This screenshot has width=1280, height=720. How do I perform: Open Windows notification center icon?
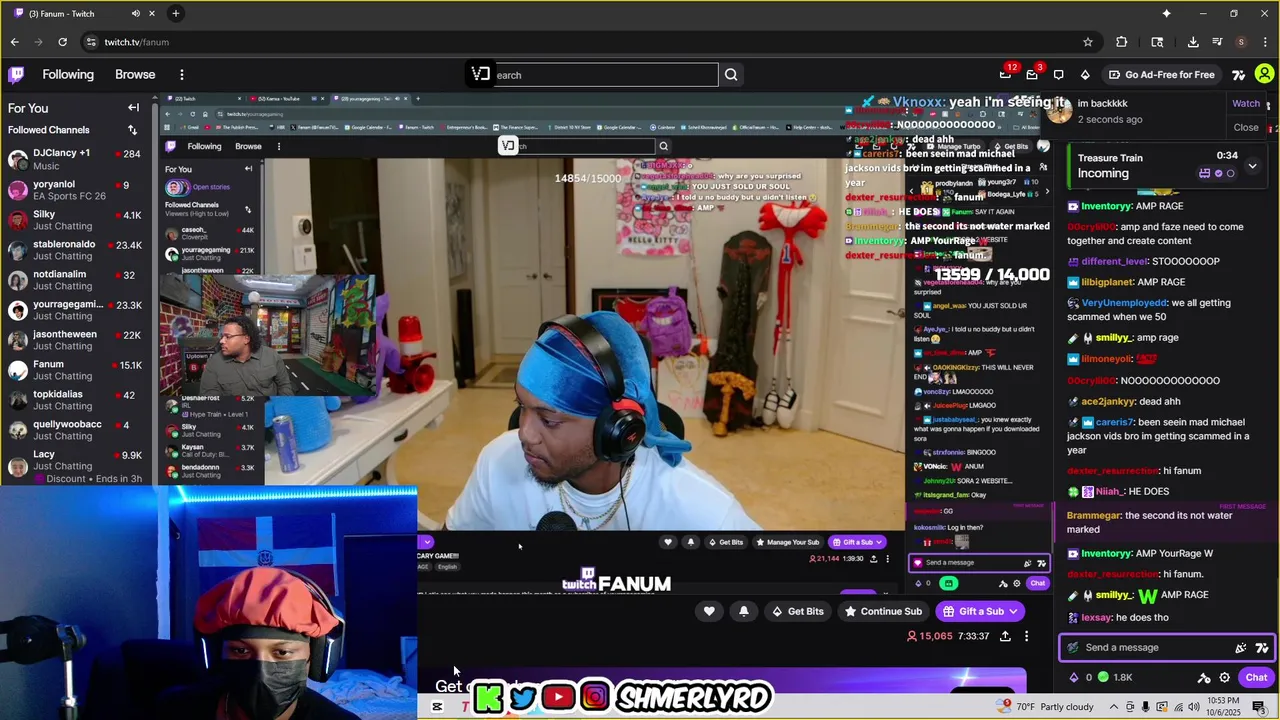(x=1258, y=707)
